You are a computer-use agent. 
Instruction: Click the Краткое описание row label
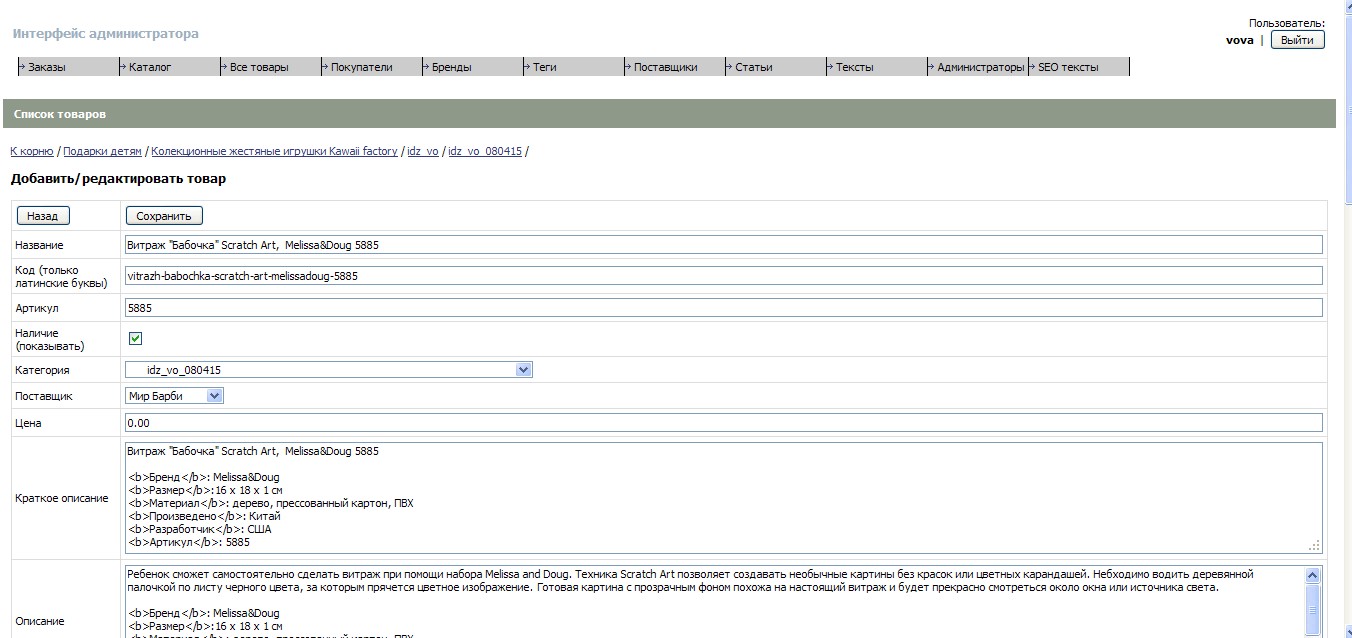pyautogui.click(x=62, y=498)
